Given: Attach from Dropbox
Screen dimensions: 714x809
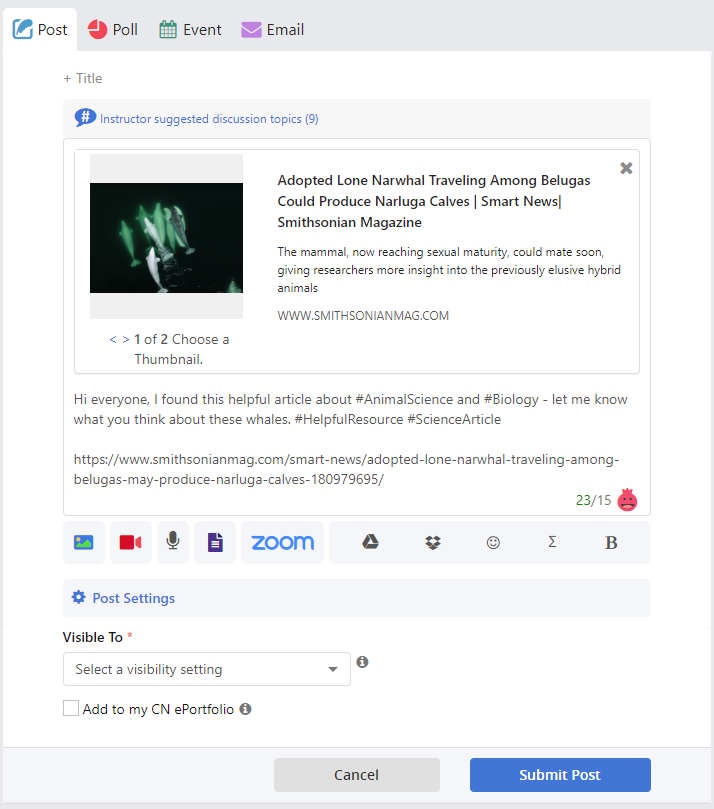Looking at the screenshot, I should tap(433, 542).
